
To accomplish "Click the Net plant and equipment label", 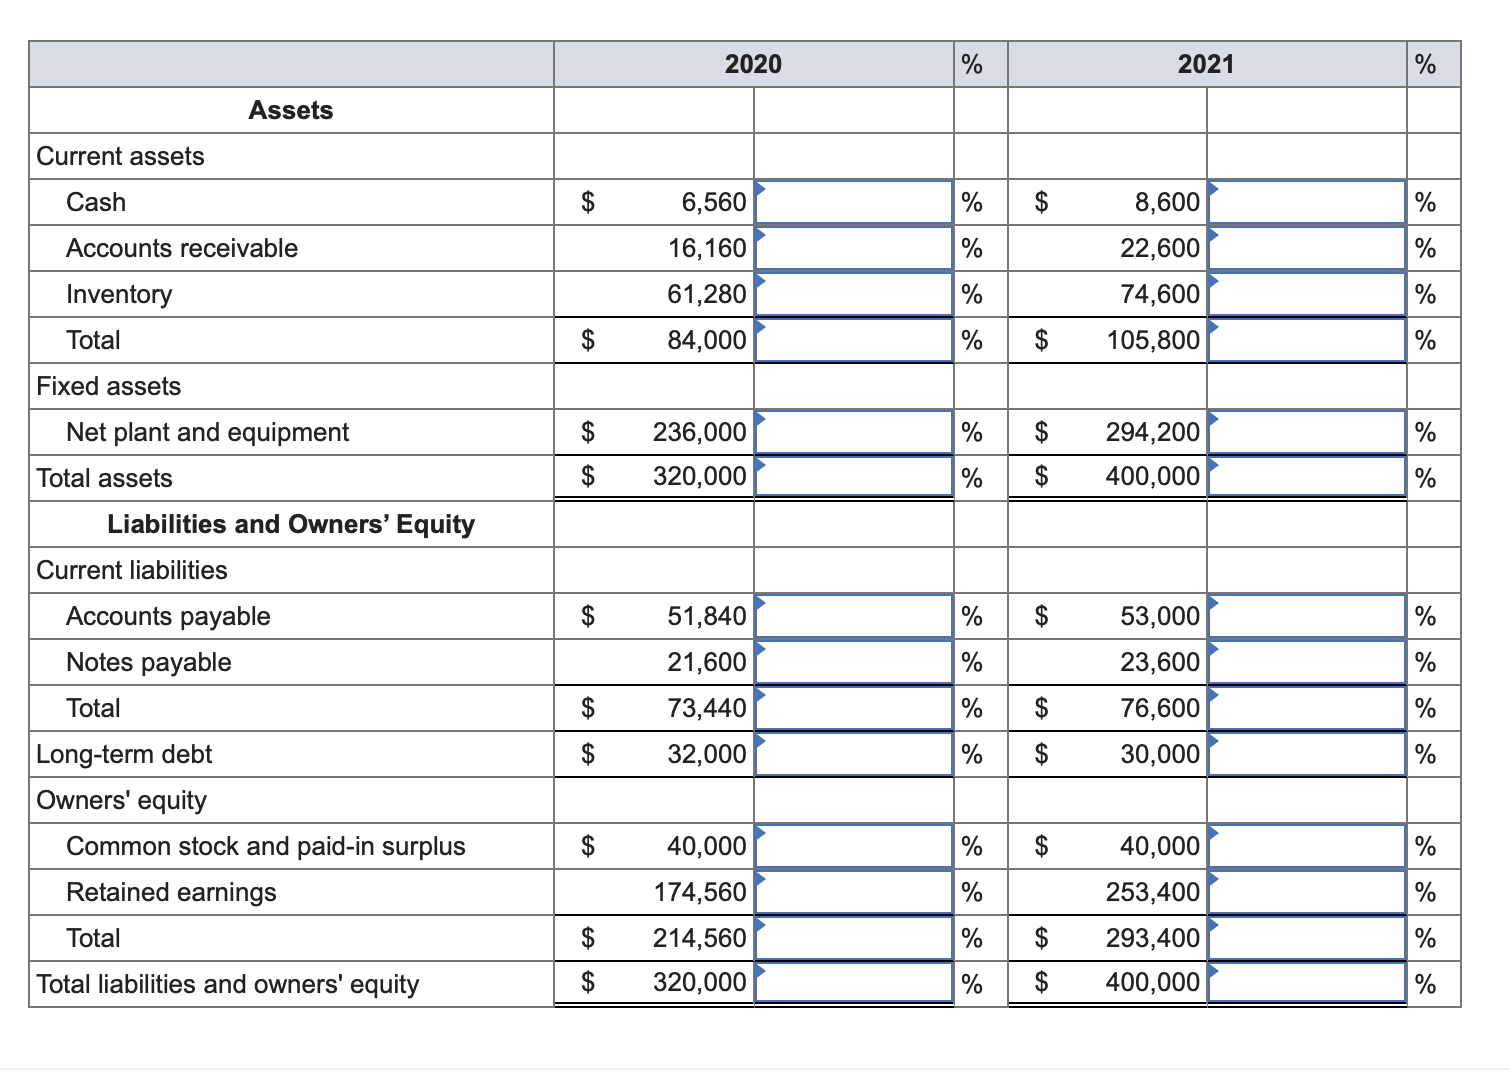I will (208, 432).
